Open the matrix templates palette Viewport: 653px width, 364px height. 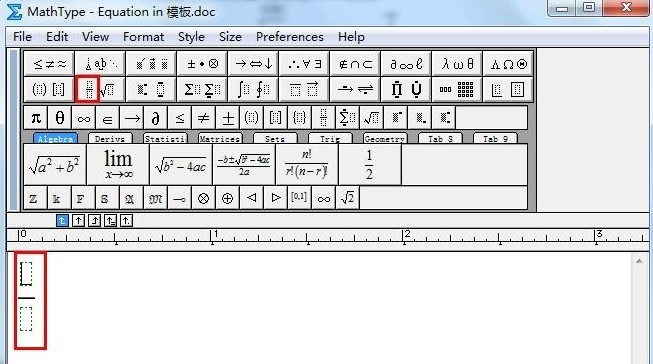point(457,89)
